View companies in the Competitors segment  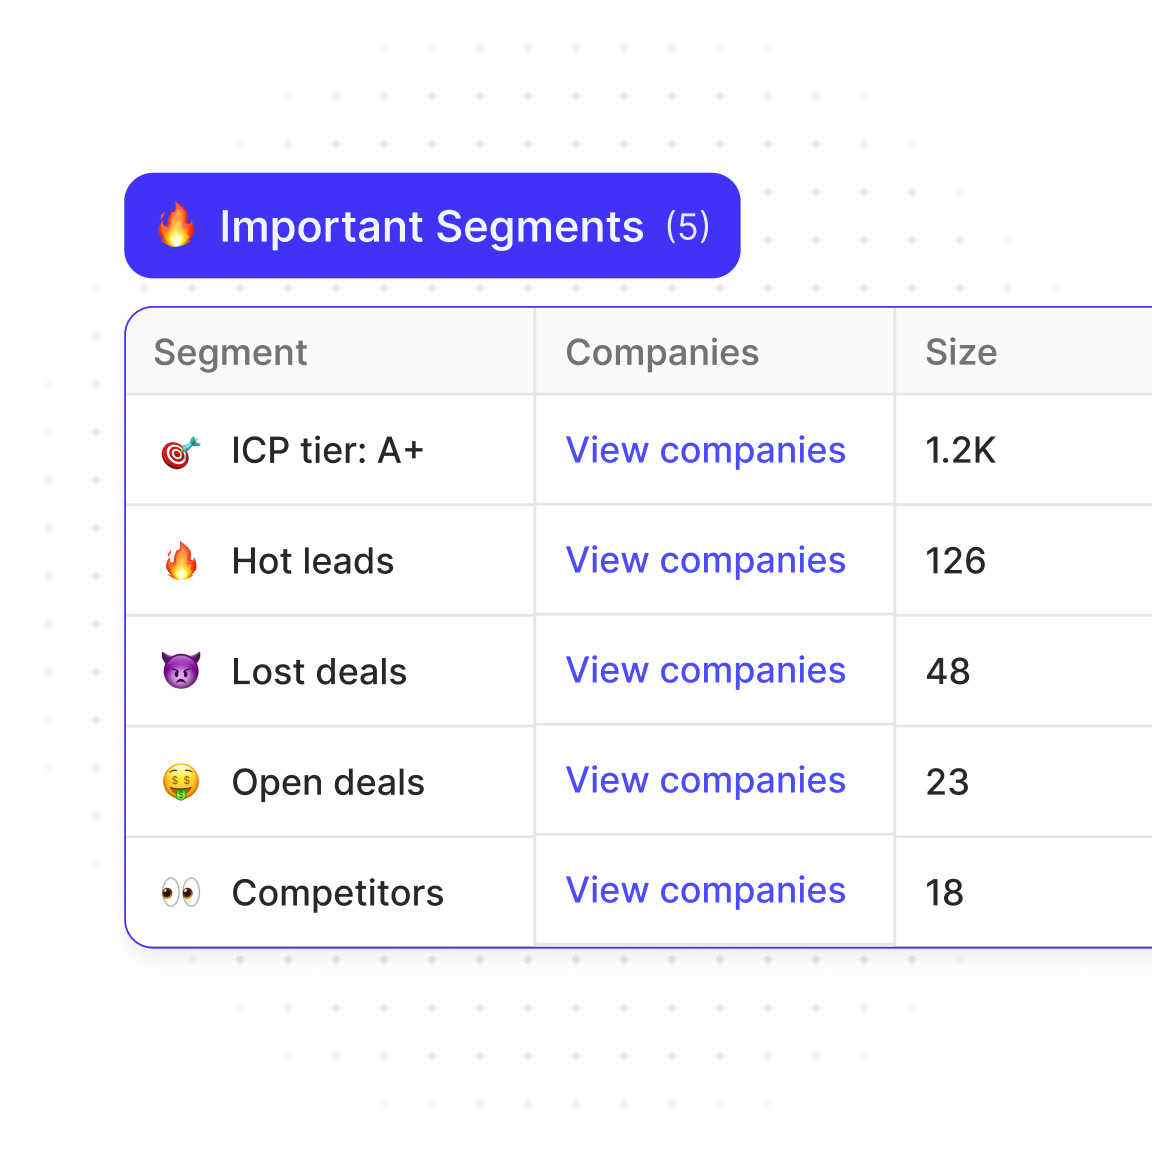pos(705,891)
